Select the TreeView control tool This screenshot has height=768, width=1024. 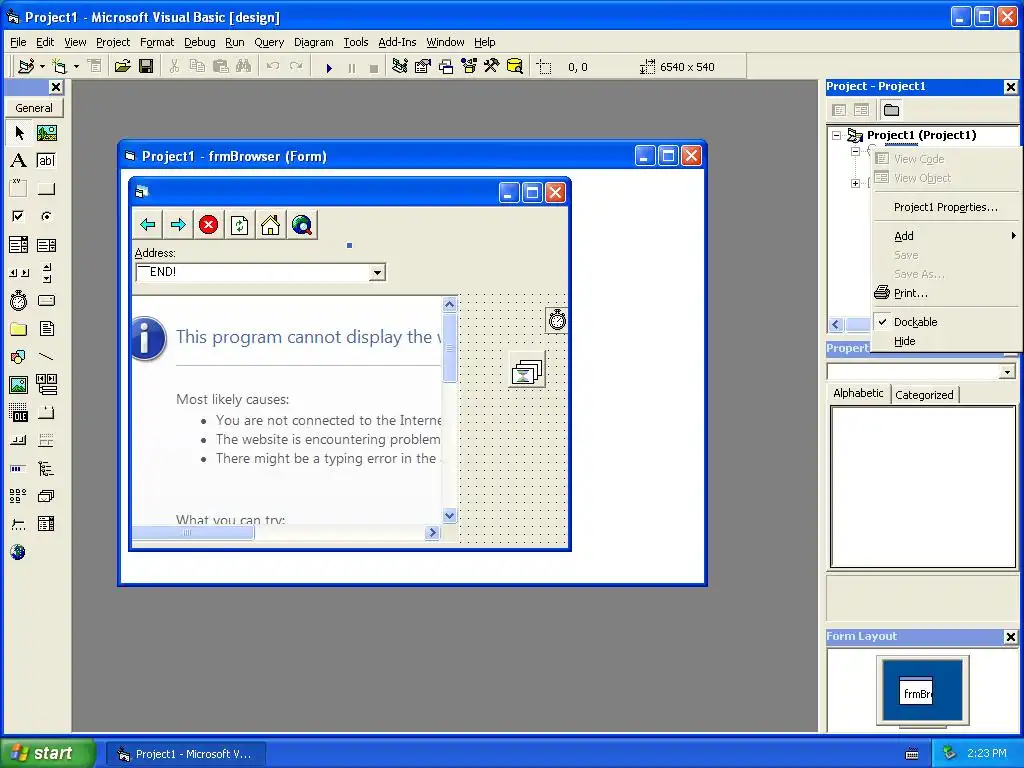(x=46, y=468)
